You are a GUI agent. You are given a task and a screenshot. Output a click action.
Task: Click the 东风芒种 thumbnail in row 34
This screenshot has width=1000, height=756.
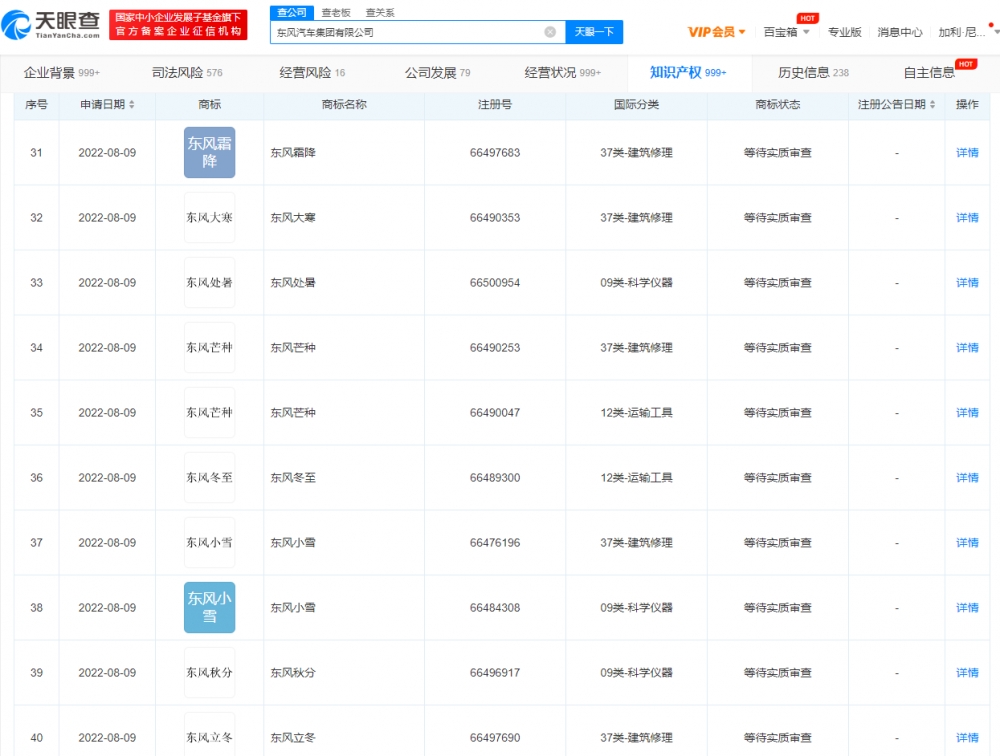[209, 348]
